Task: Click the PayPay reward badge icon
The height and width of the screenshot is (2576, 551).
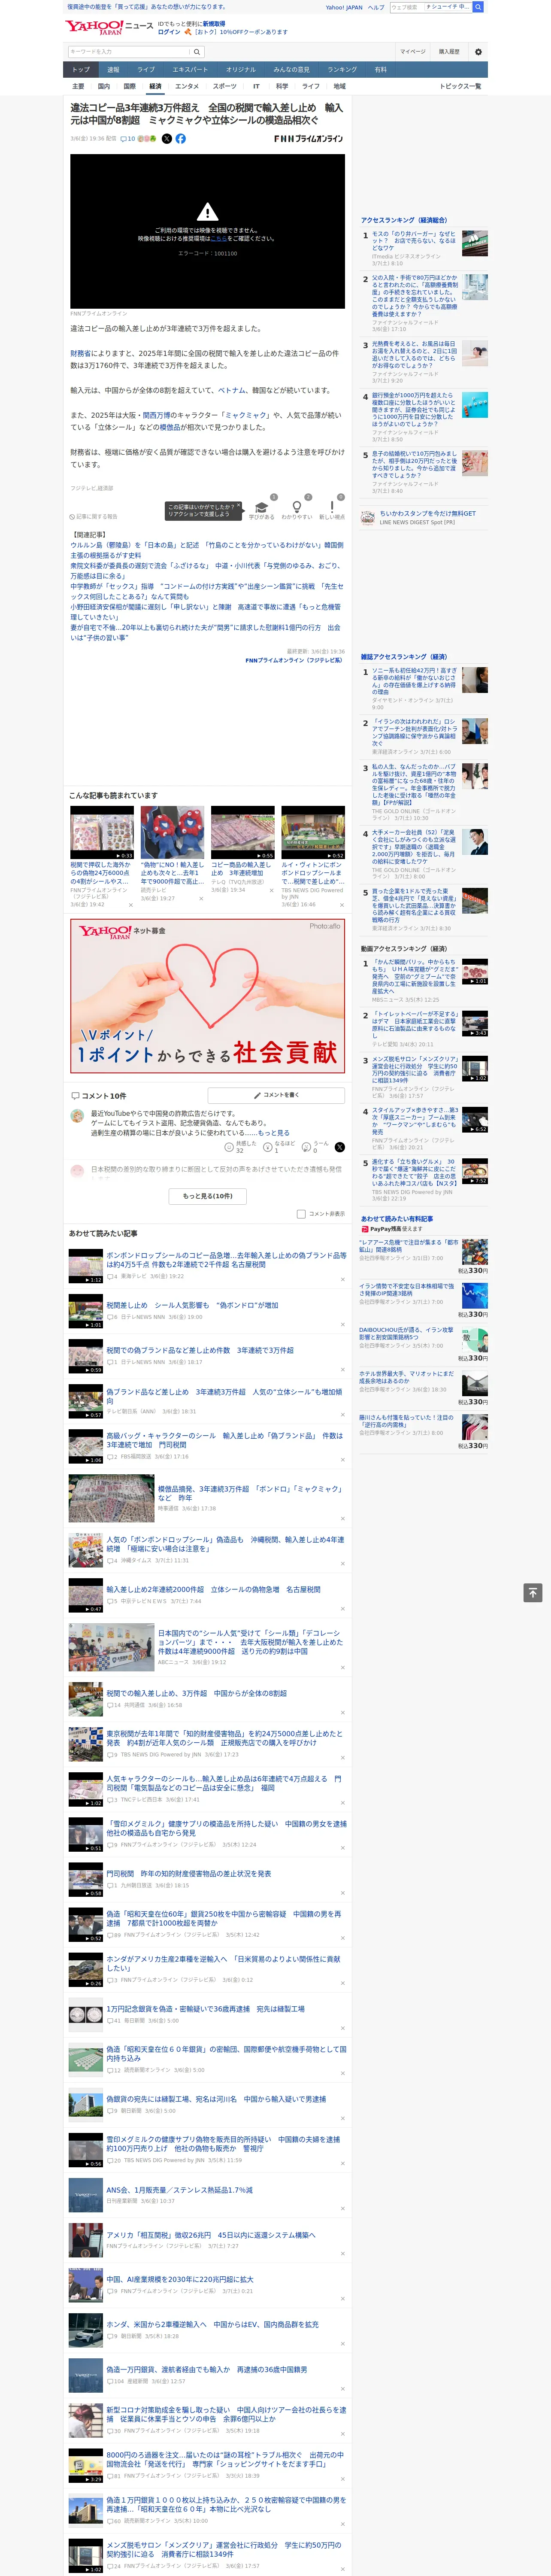Action: [365, 1229]
